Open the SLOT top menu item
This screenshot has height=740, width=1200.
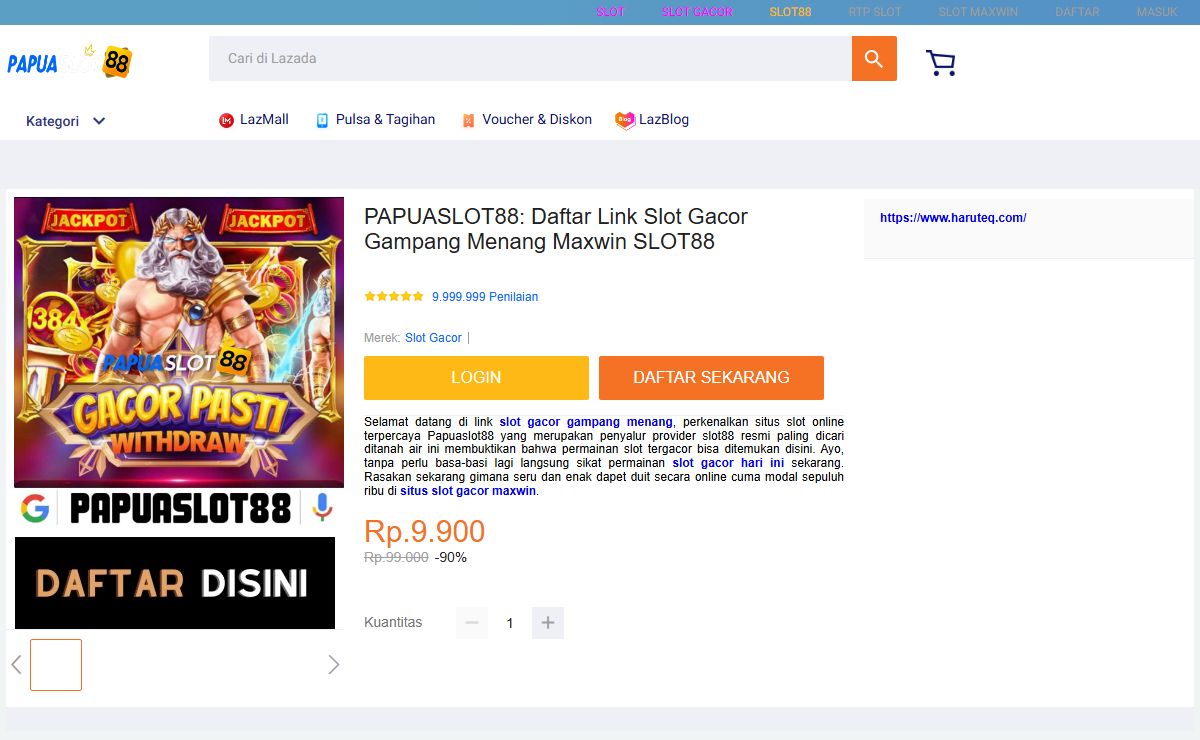click(610, 12)
